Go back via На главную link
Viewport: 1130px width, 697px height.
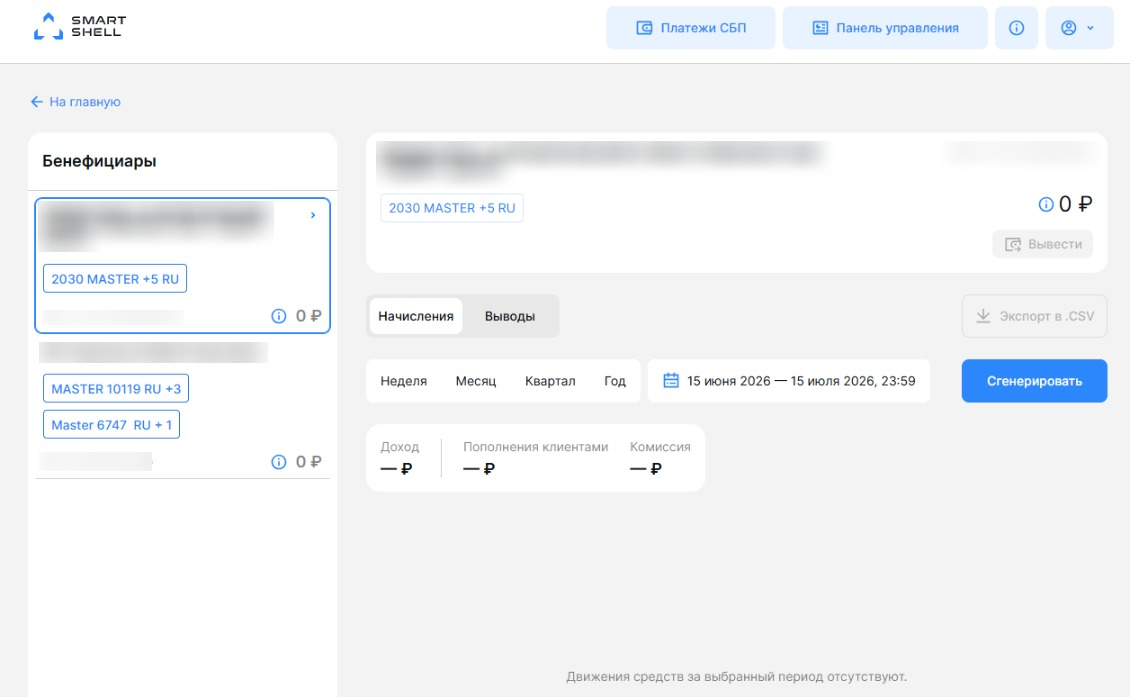76,102
